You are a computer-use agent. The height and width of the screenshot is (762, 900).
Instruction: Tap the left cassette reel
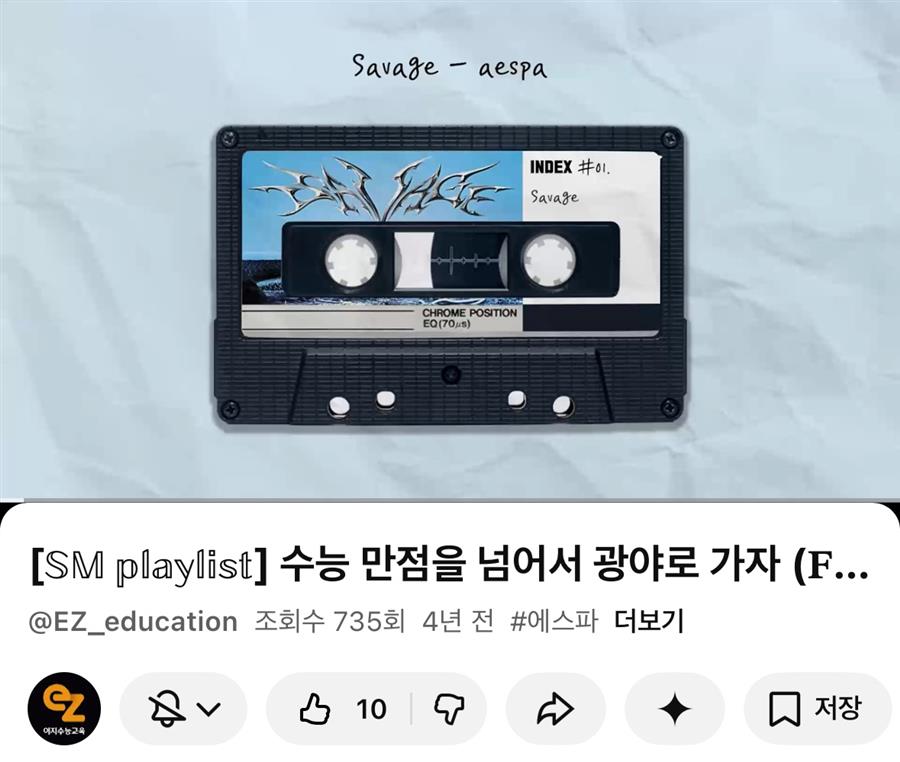coord(352,259)
